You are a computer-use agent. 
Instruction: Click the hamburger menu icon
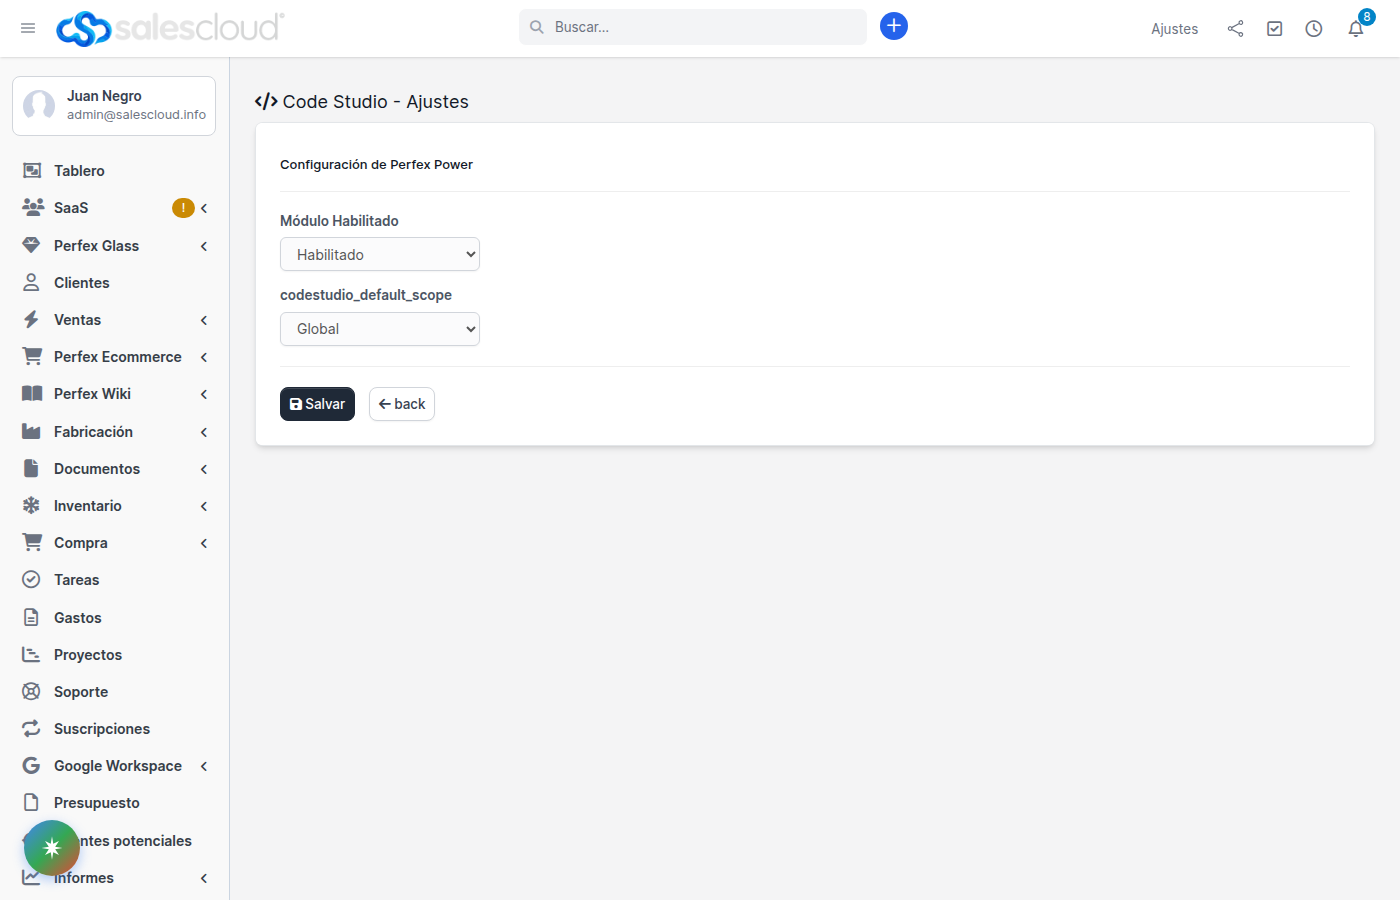coord(28,28)
